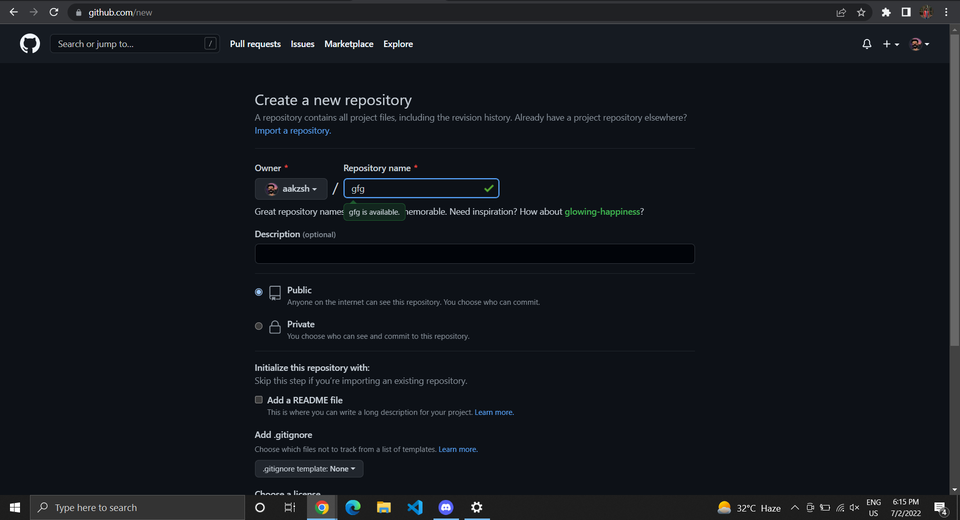Open notifications bell icon
The image size is (960, 520).
pyautogui.click(x=866, y=44)
